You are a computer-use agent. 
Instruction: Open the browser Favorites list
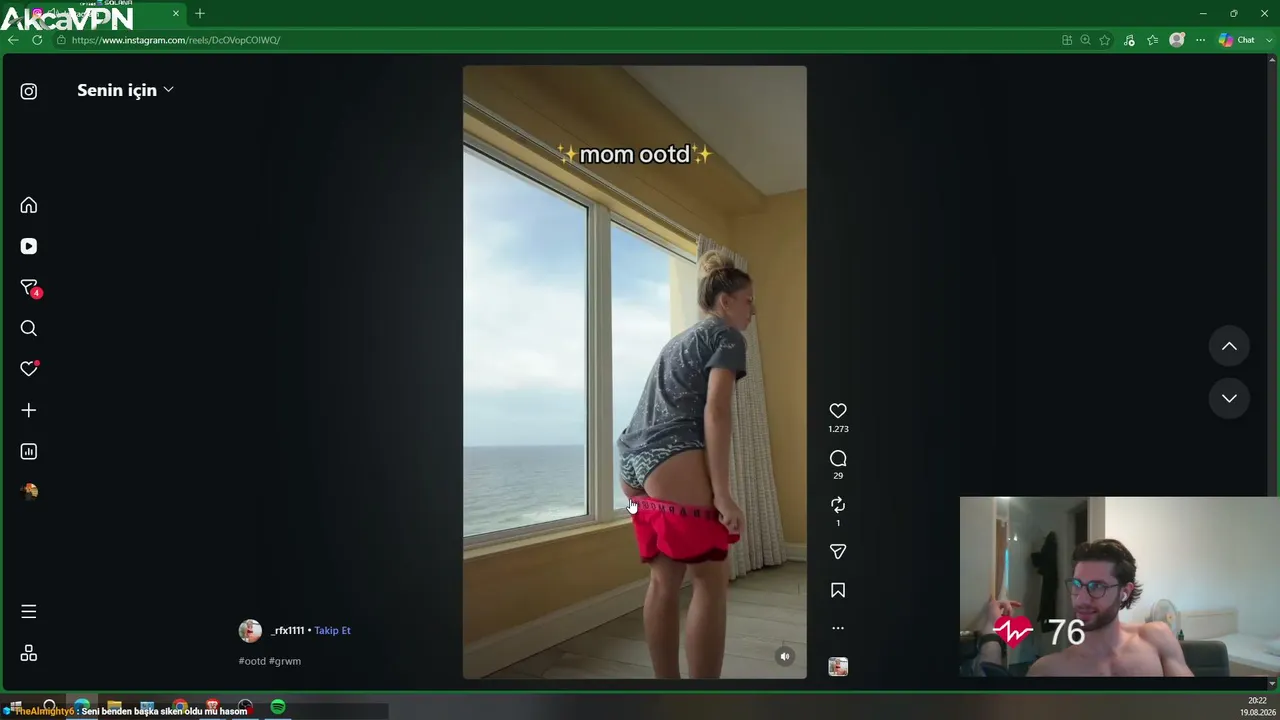tap(1153, 40)
